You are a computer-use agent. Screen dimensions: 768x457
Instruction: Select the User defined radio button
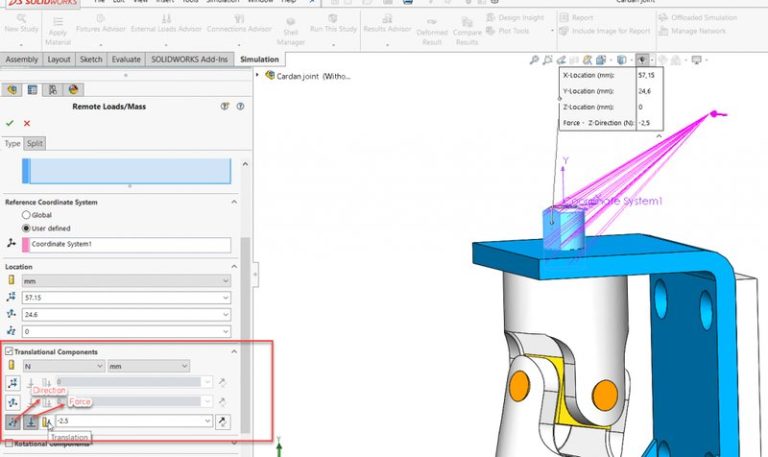(26, 228)
